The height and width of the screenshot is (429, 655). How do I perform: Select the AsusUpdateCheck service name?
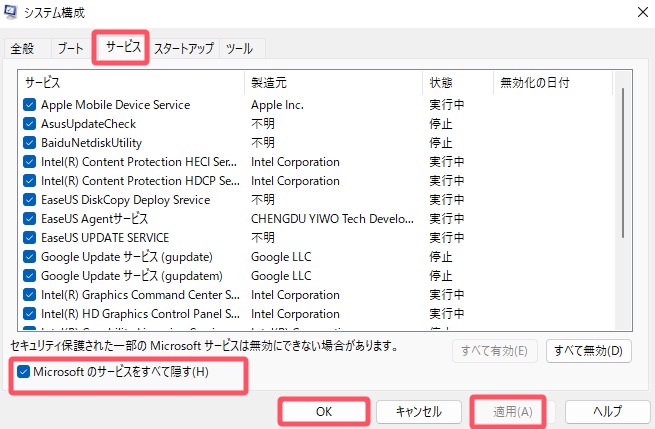pyautogui.click(x=89, y=124)
